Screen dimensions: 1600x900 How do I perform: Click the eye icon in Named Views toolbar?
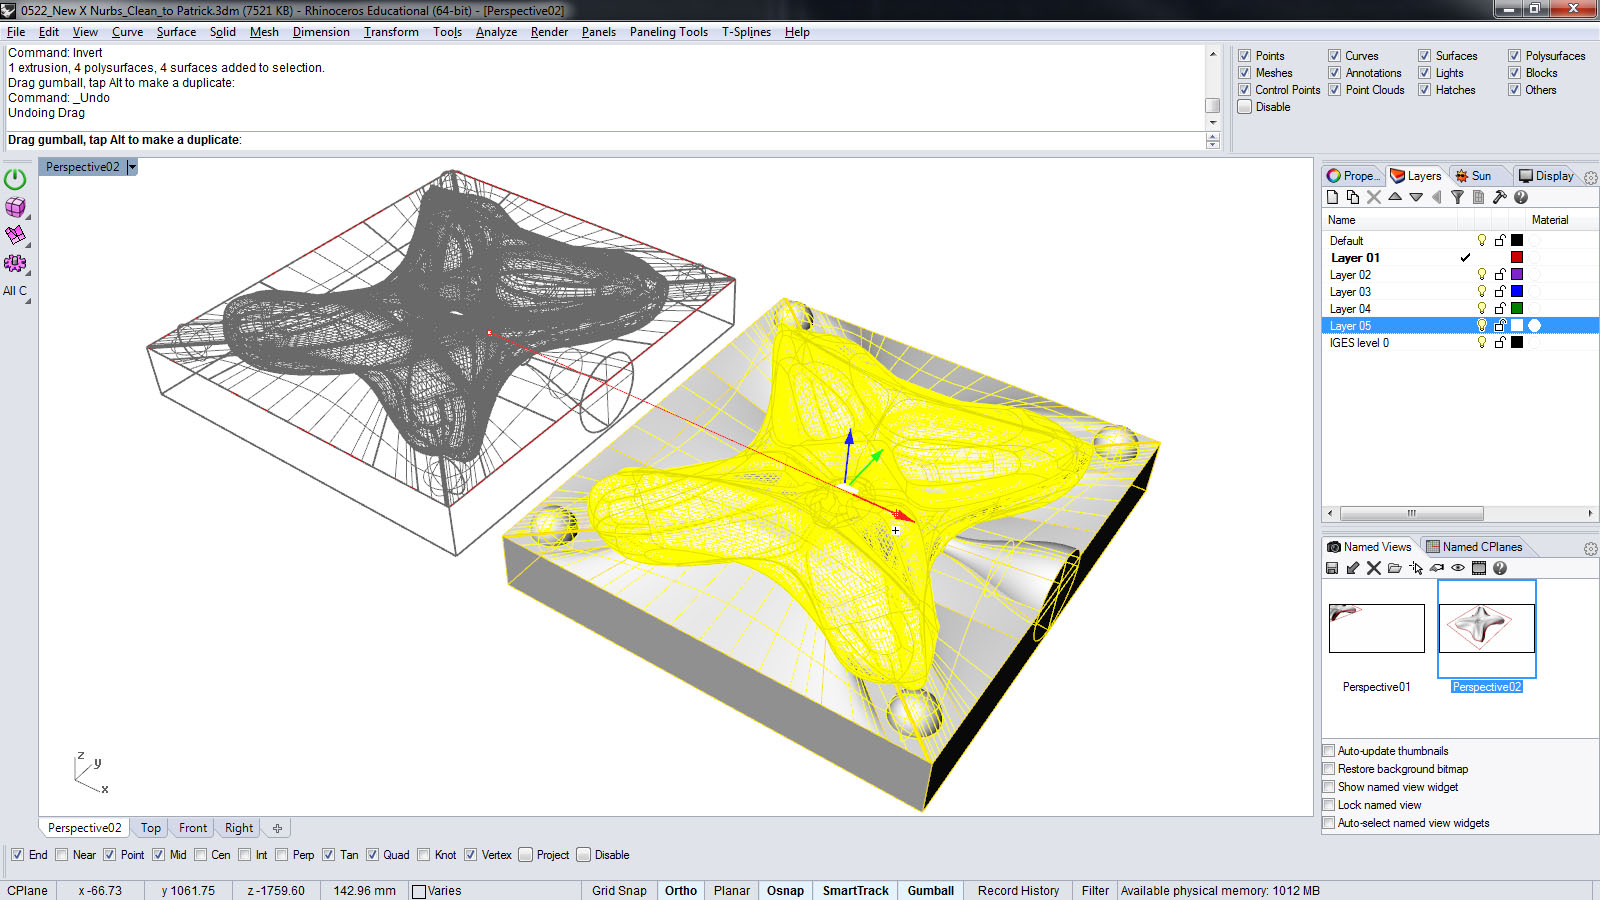coord(1458,568)
